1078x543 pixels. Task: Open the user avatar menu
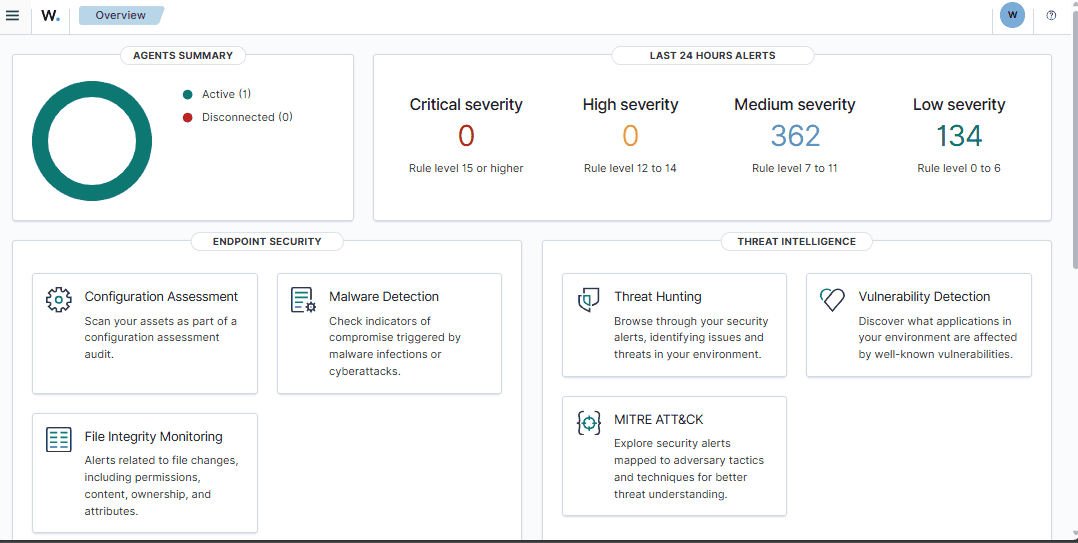(1012, 16)
